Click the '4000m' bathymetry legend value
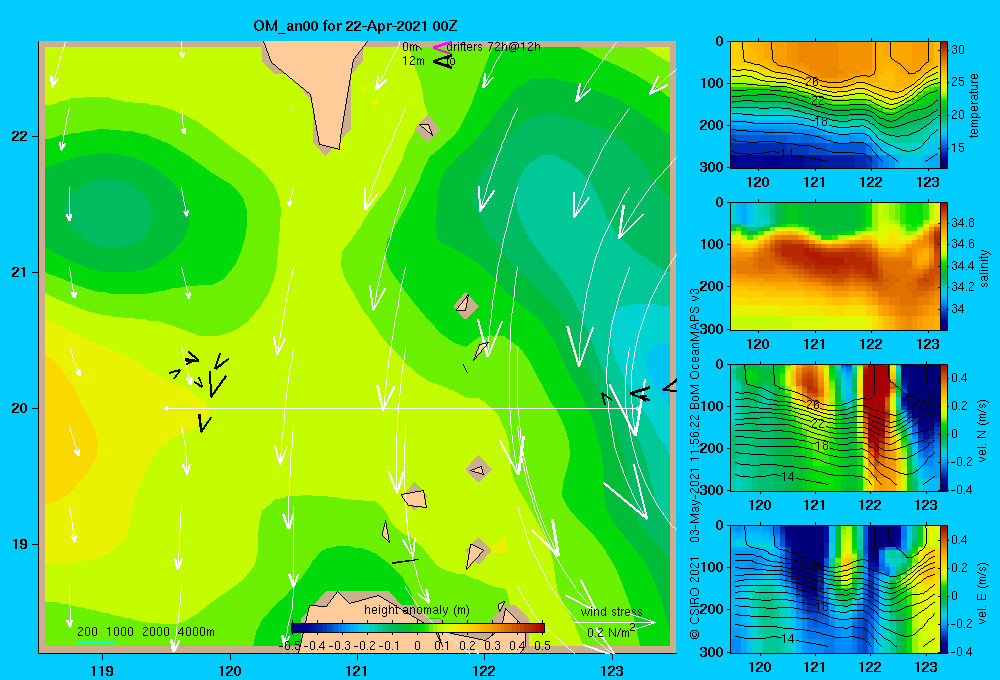Image resolution: width=1000 pixels, height=680 pixels. (196, 632)
